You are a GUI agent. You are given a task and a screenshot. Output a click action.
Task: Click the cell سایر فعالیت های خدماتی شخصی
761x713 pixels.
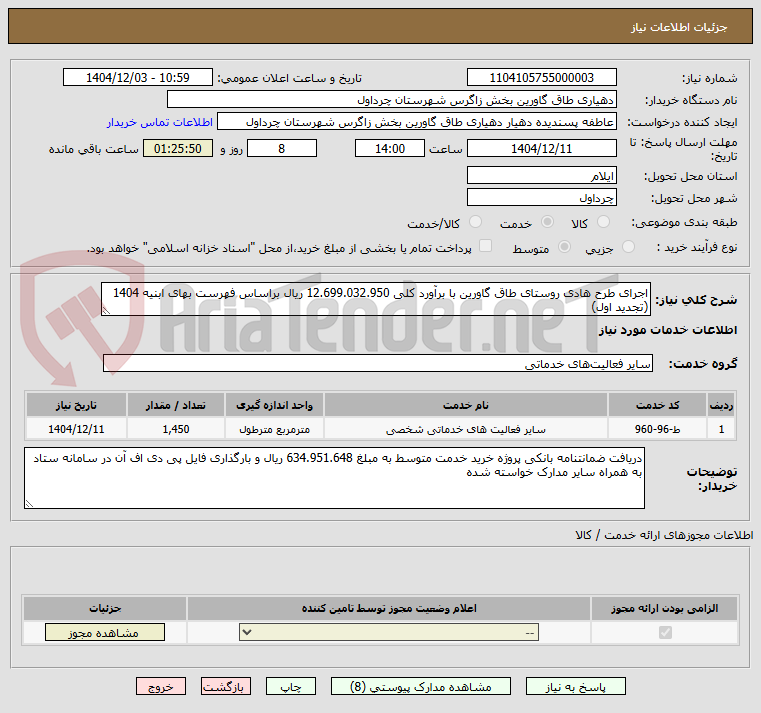466,429
